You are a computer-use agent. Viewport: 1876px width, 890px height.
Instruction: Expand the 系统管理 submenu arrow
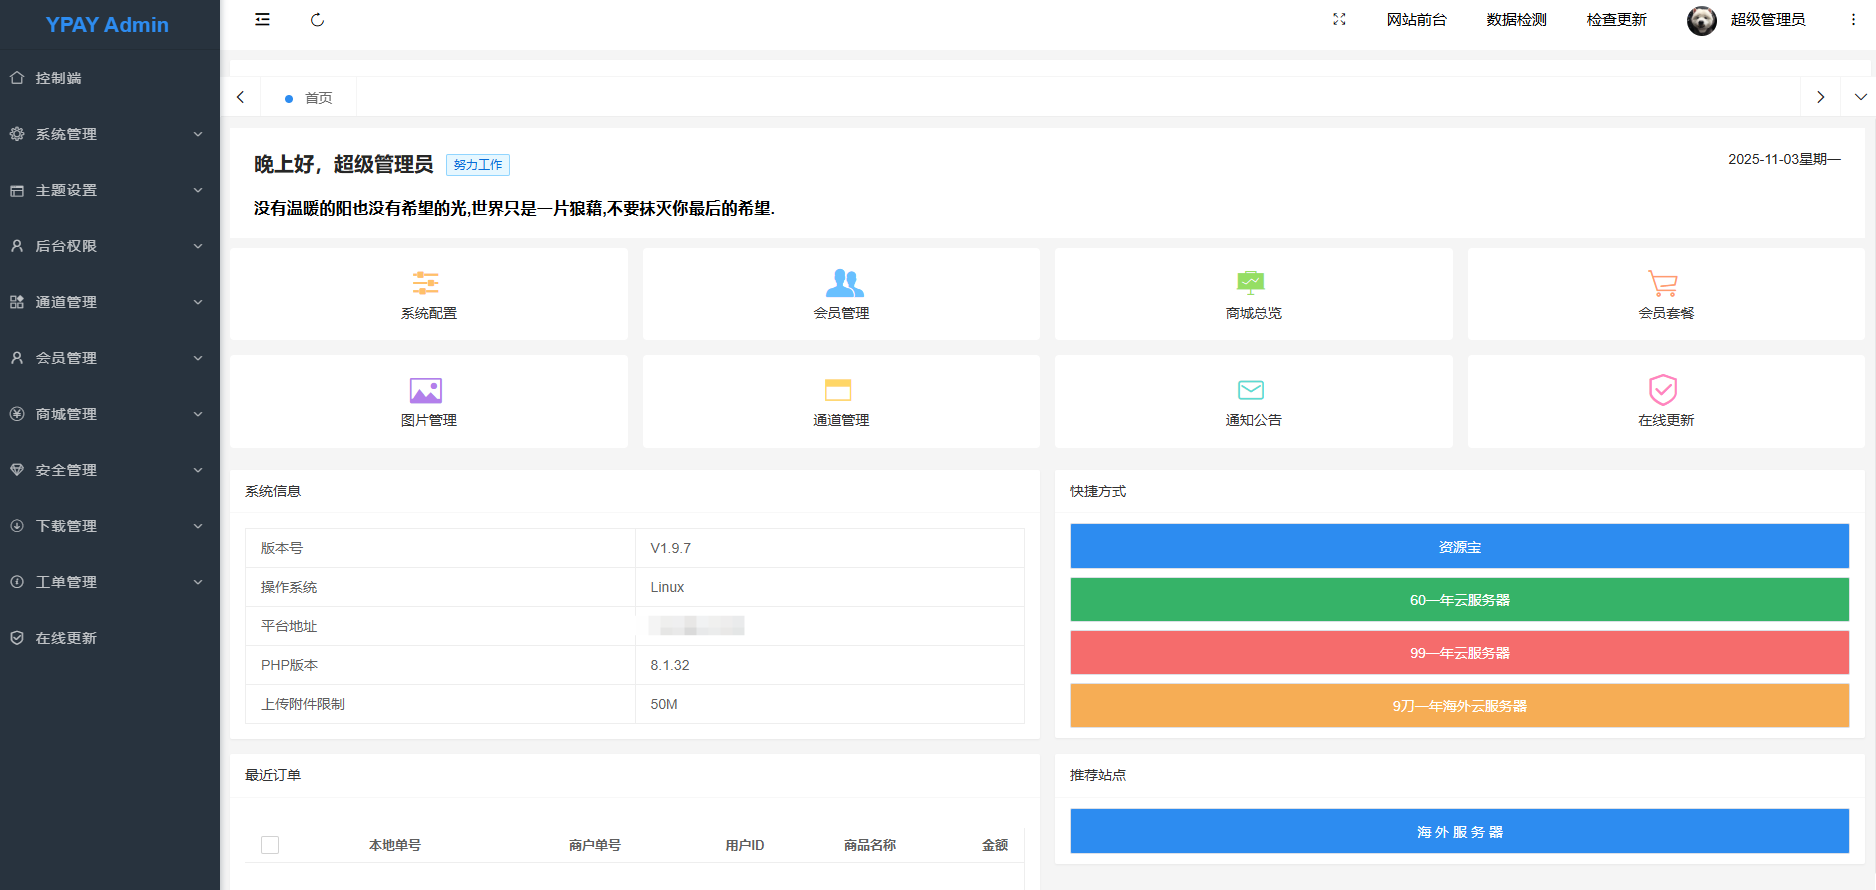click(198, 134)
